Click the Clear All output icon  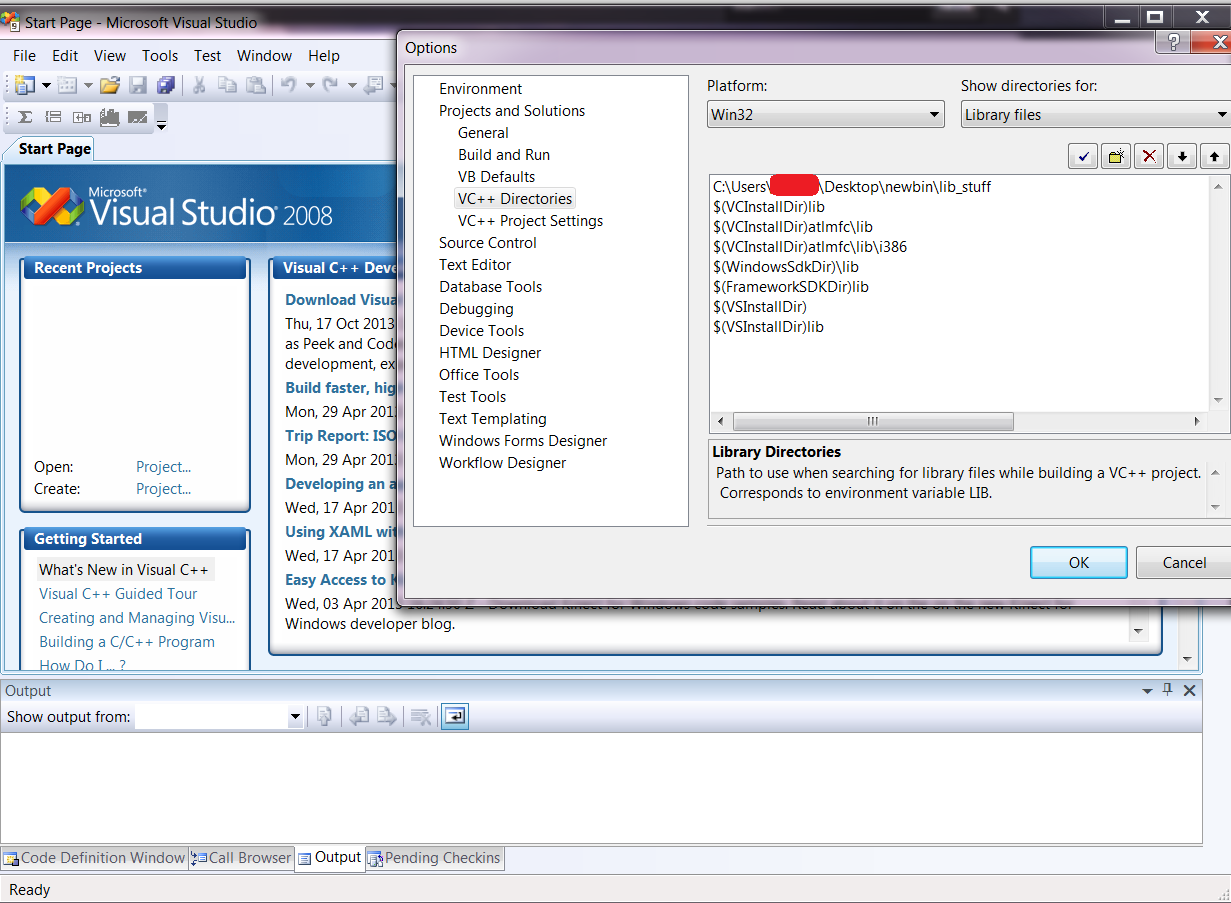[421, 716]
